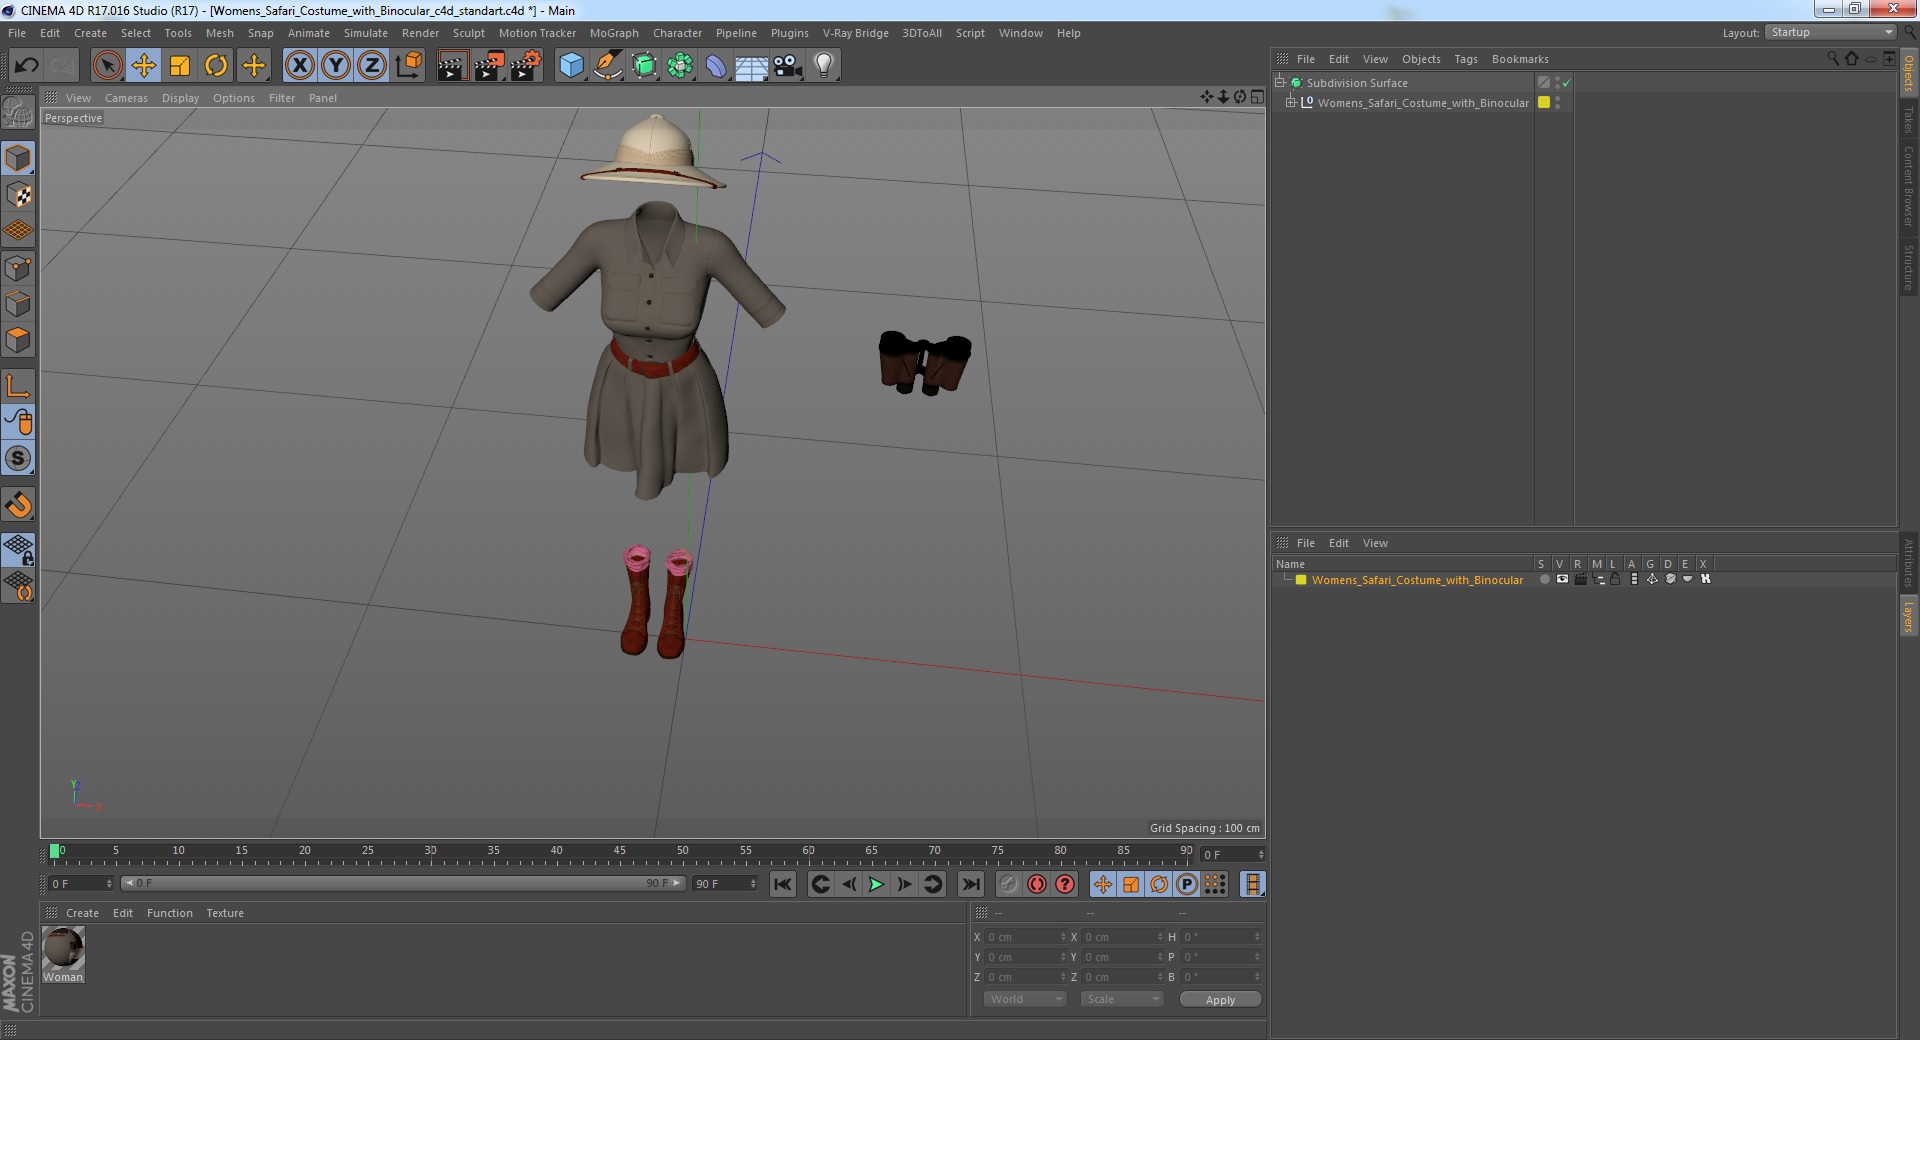Screen dimensions: 1920x1158
Task: Render to Picture Viewer
Action: [489, 66]
